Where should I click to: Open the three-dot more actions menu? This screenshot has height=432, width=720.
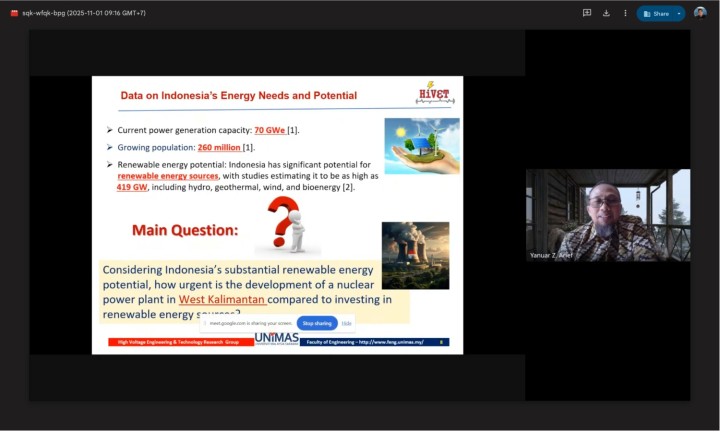click(x=625, y=13)
